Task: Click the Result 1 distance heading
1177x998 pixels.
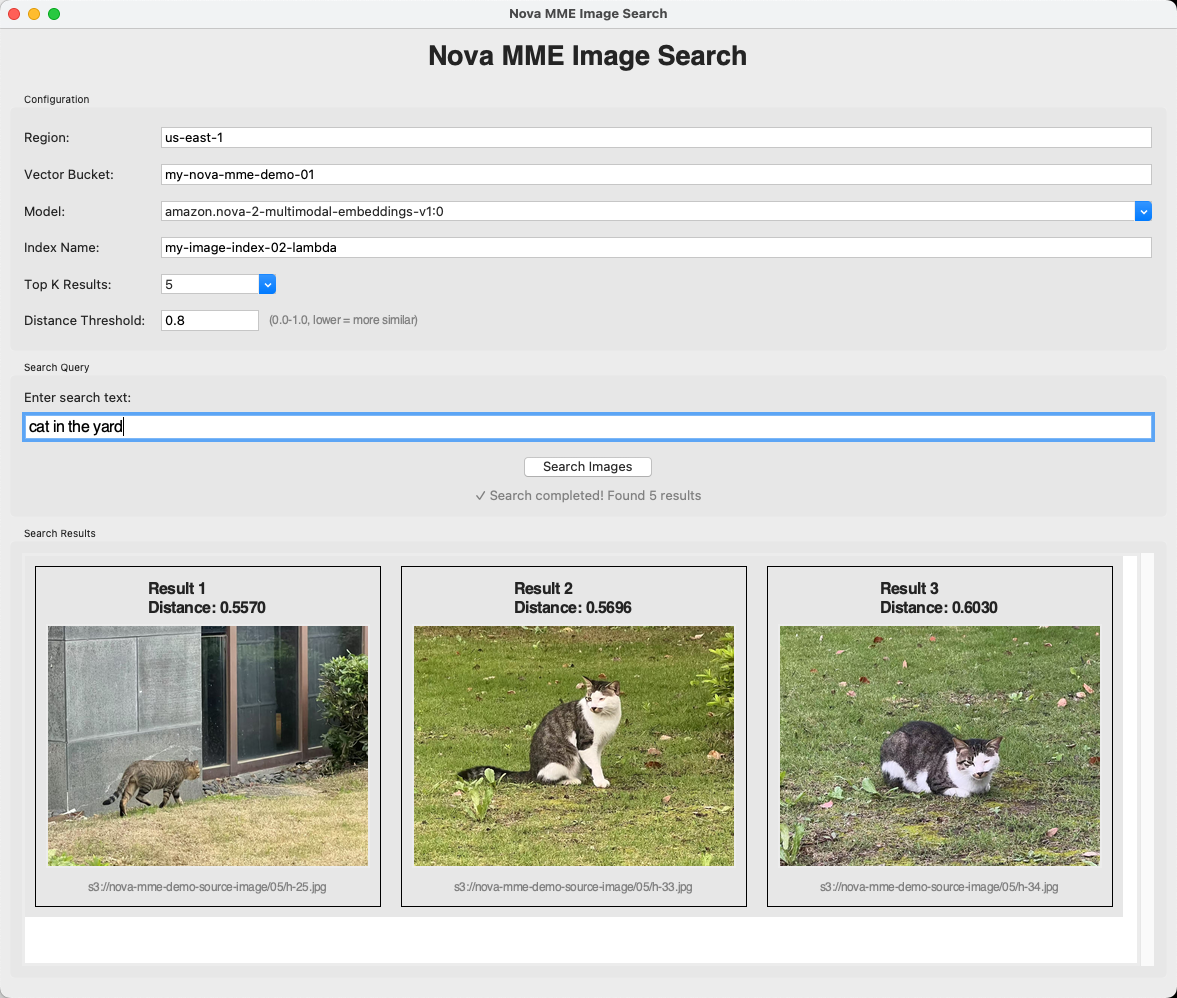Action: click(207, 607)
